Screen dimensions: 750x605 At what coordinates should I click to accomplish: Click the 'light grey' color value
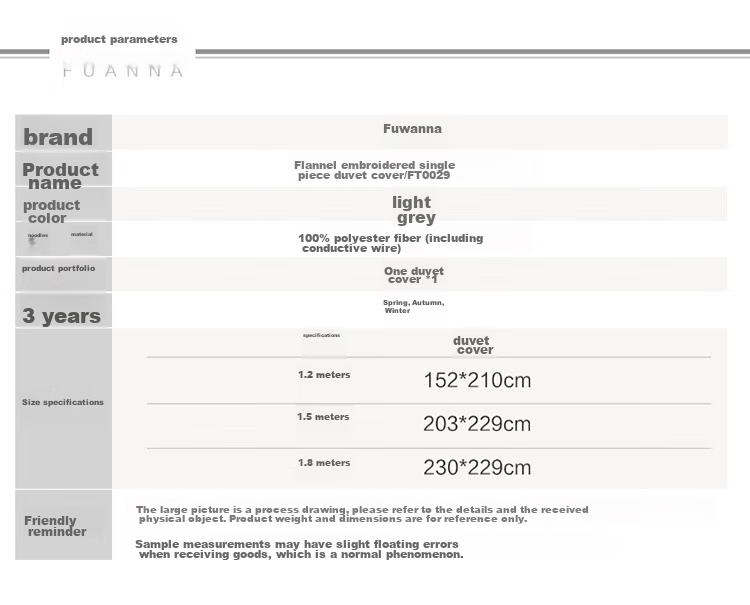414,209
